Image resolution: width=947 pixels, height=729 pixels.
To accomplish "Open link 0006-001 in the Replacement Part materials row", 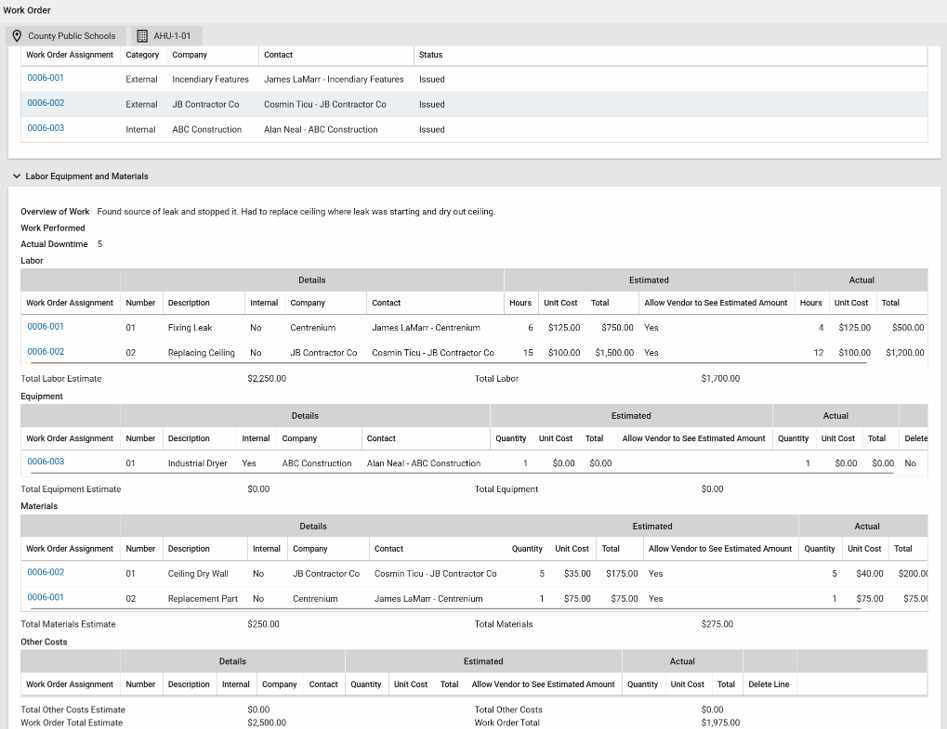I will pos(45,597).
